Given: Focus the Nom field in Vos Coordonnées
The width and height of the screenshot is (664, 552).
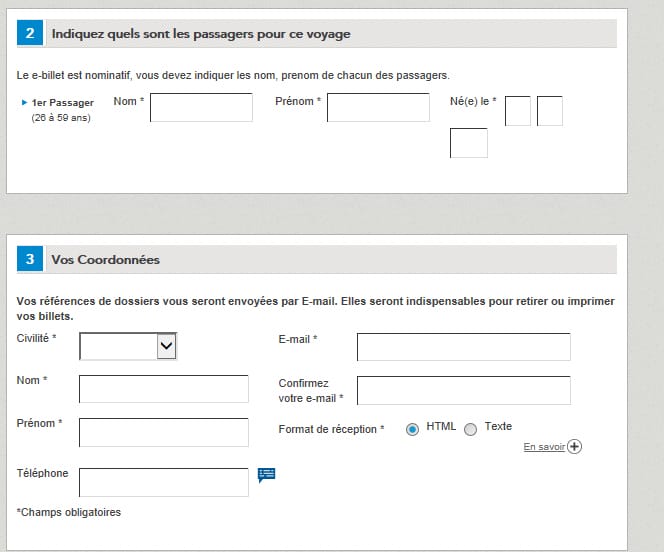Looking at the screenshot, I should pos(164,389).
